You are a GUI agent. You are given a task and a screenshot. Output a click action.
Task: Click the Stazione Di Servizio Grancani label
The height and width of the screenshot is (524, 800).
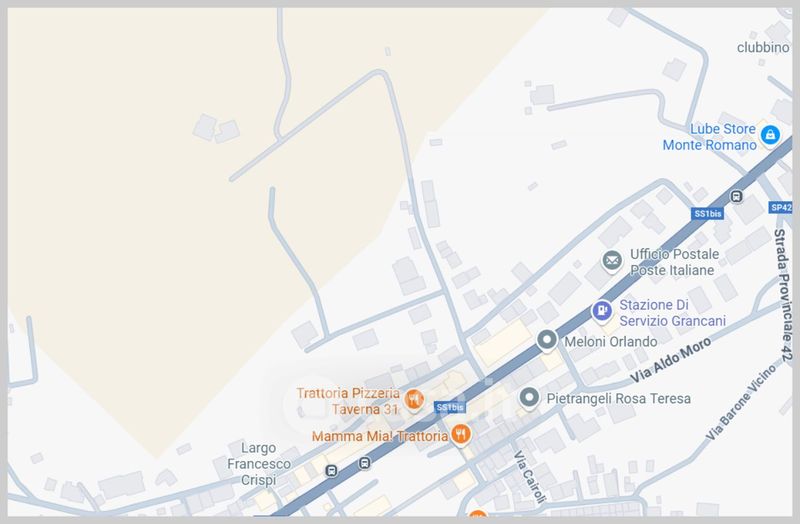pyautogui.click(x=672, y=313)
